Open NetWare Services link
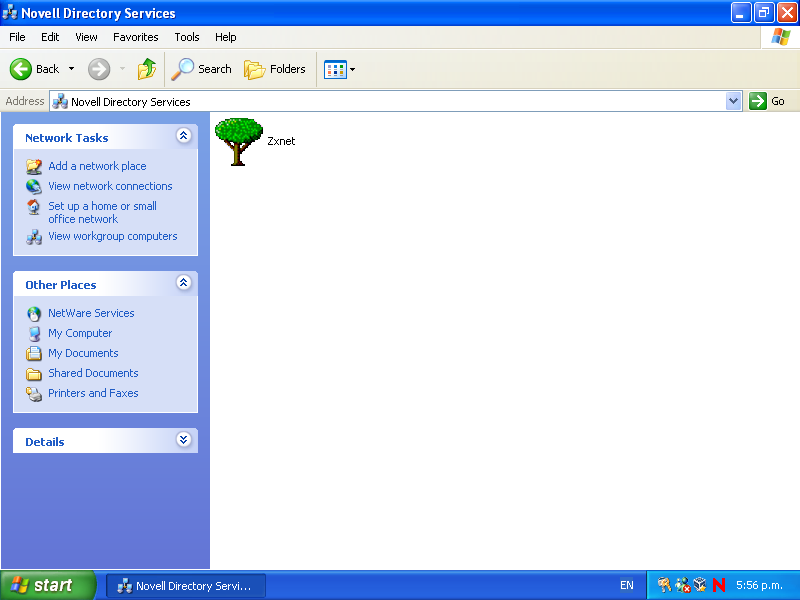This screenshot has height=600, width=800. (91, 313)
